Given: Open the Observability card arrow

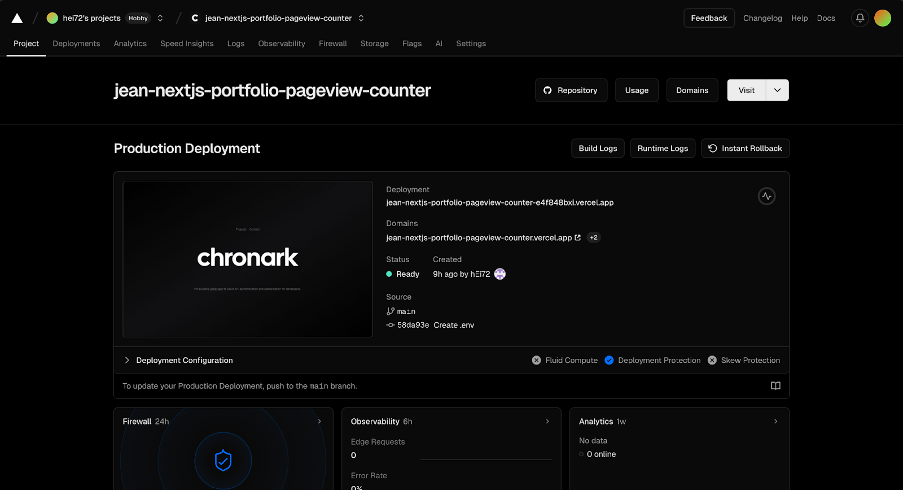Looking at the screenshot, I should [x=547, y=421].
